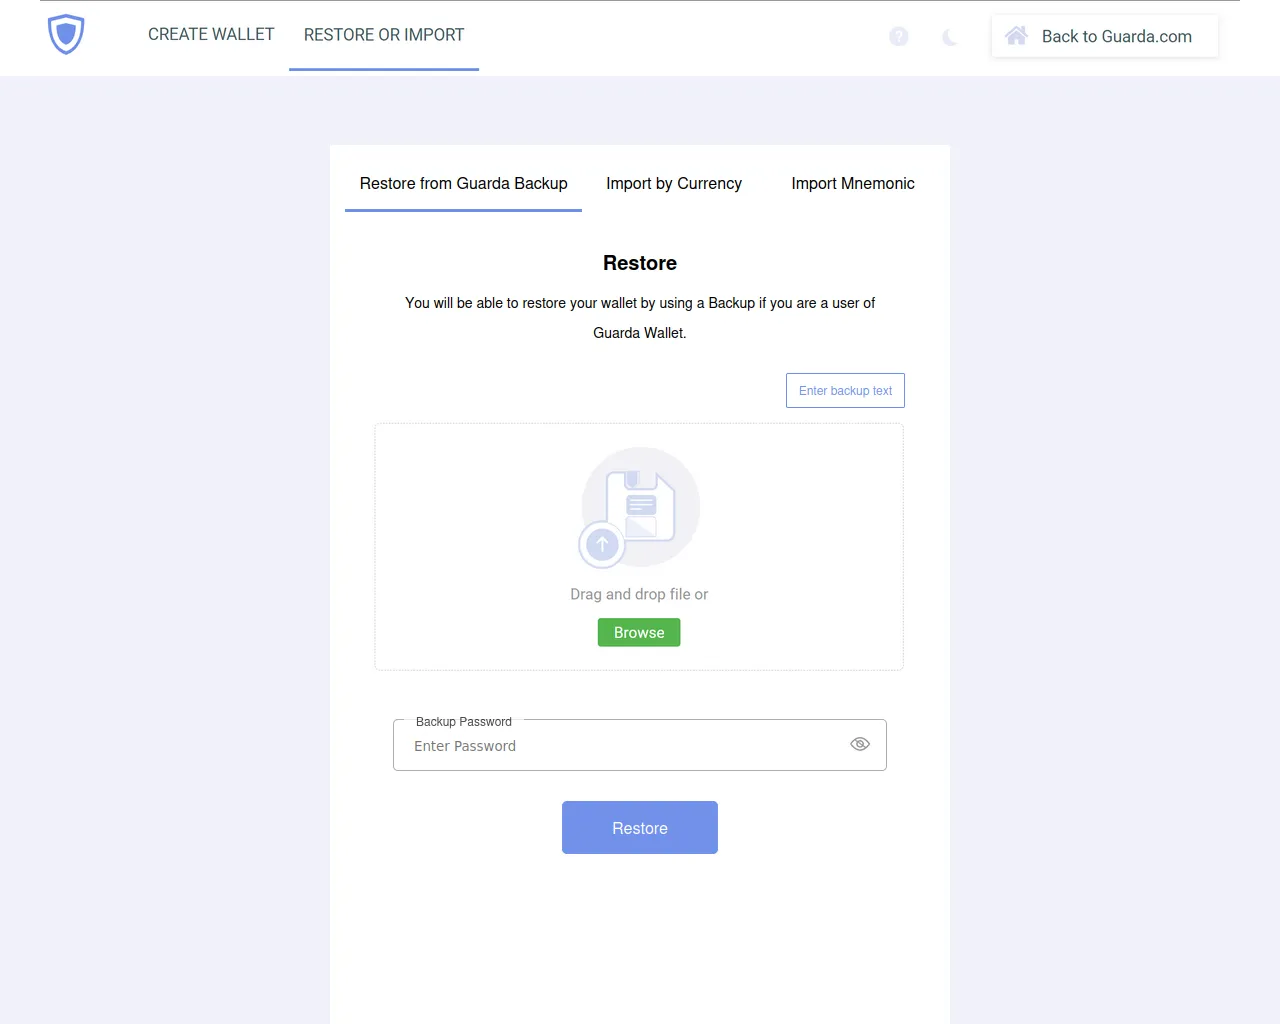1280x1024 pixels.
Task: Switch to Restore from Guarda Backup tab
Action: [x=464, y=184]
